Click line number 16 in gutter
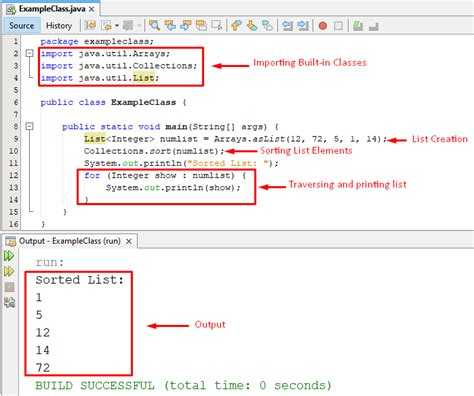The width and height of the screenshot is (474, 396). (13, 224)
